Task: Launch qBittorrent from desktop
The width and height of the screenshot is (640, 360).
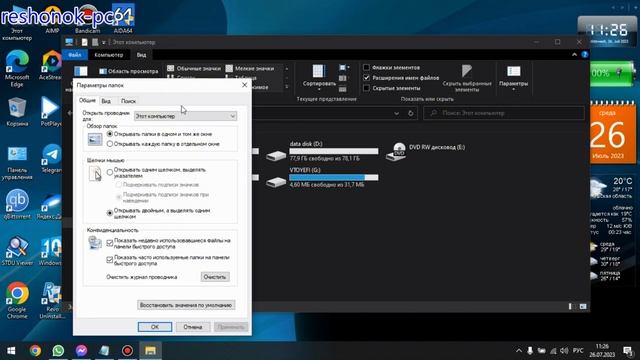Action: click(17, 204)
